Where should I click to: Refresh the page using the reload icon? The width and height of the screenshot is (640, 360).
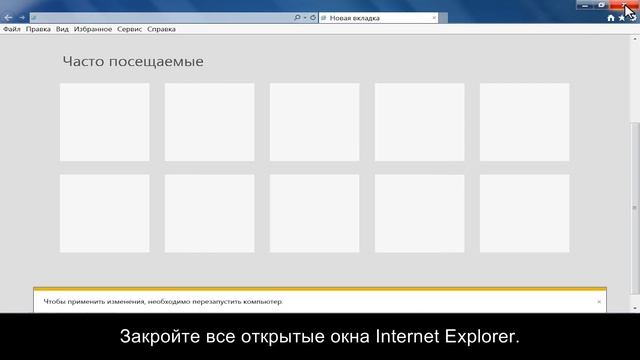click(x=313, y=18)
